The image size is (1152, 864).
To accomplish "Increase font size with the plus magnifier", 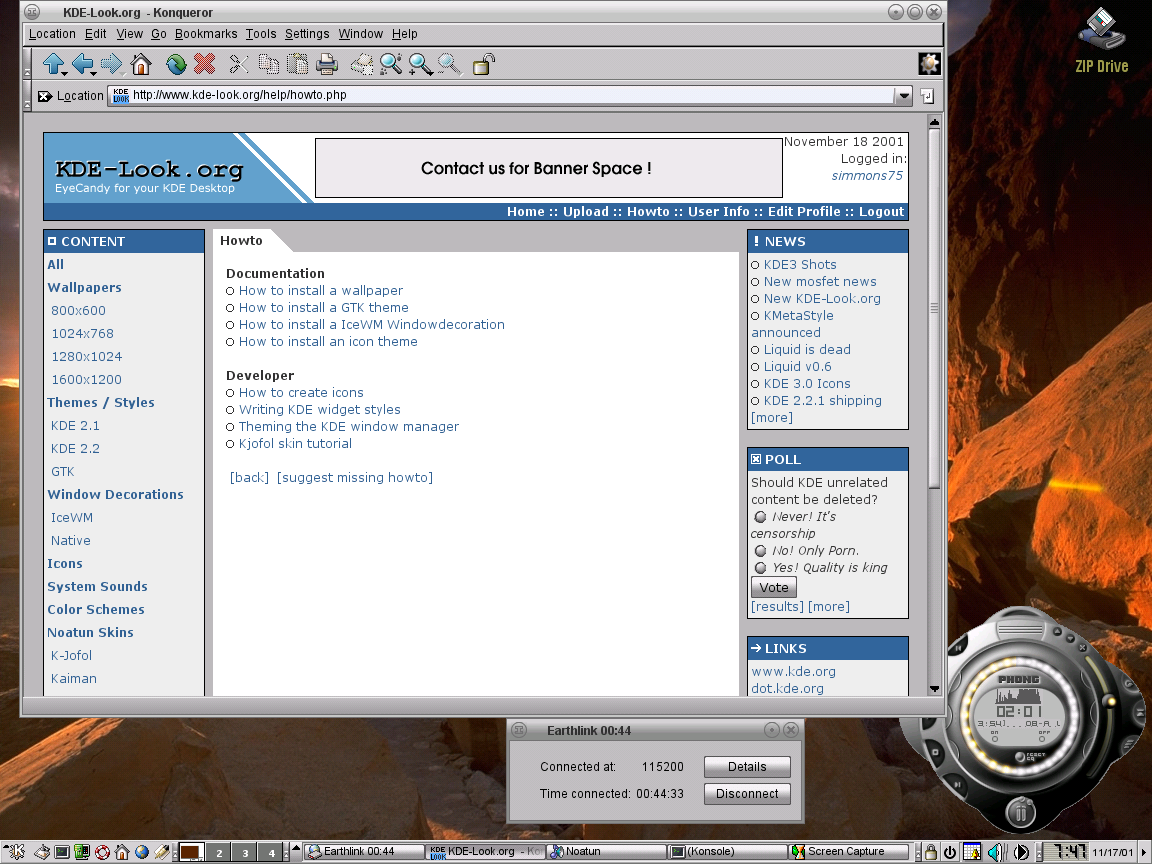I will click(420, 65).
